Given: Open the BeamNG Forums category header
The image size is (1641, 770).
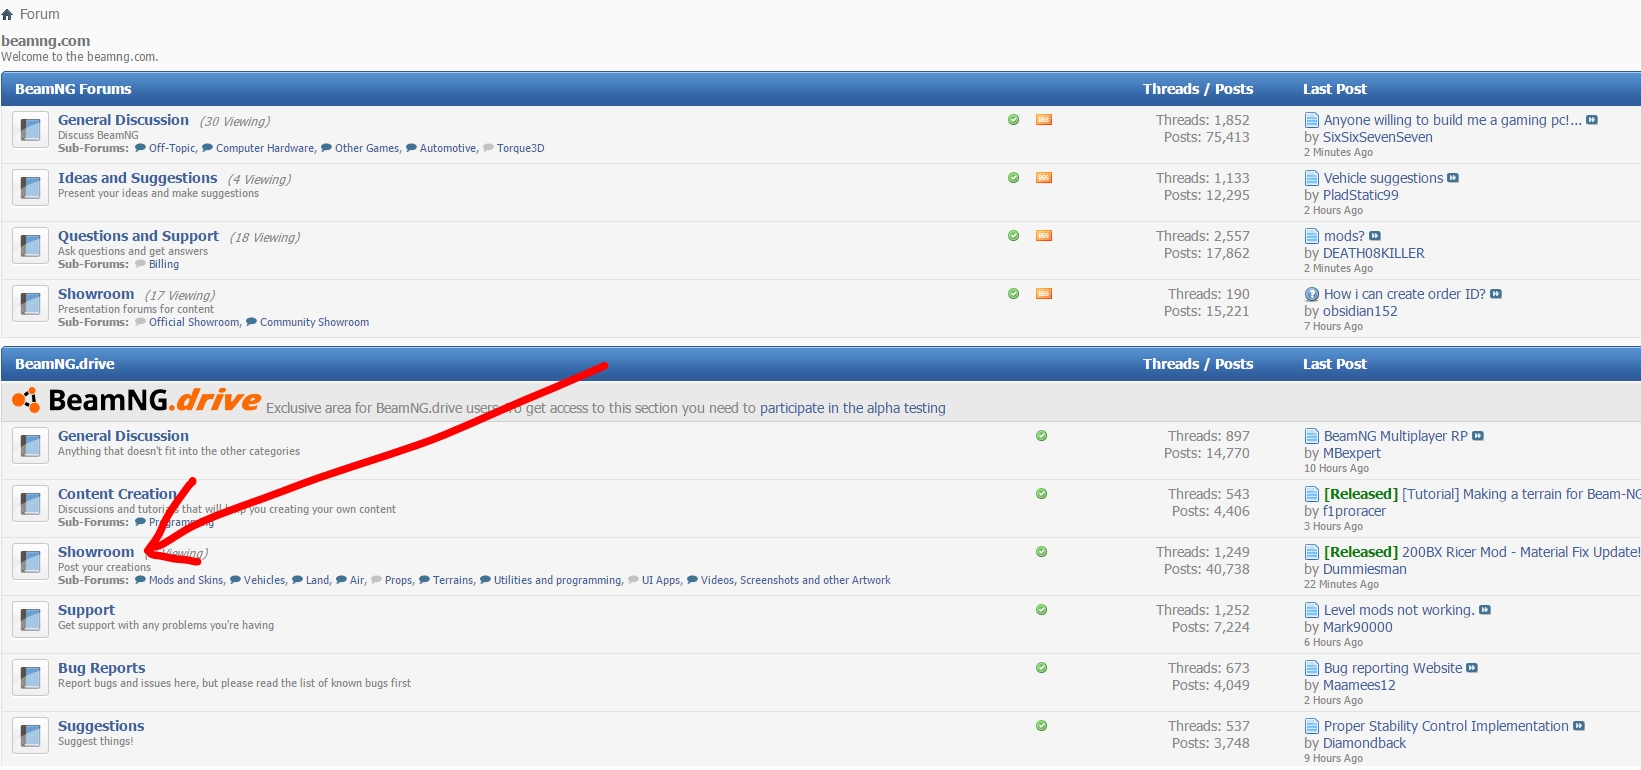Looking at the screenshot, I should point(73,89).
